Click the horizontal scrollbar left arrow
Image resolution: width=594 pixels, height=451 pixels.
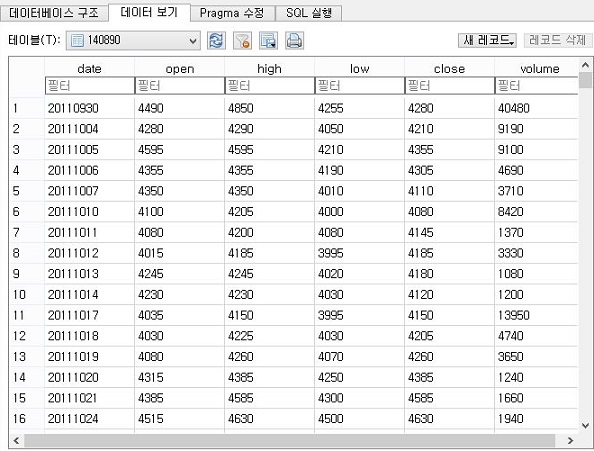click(16, 440)
